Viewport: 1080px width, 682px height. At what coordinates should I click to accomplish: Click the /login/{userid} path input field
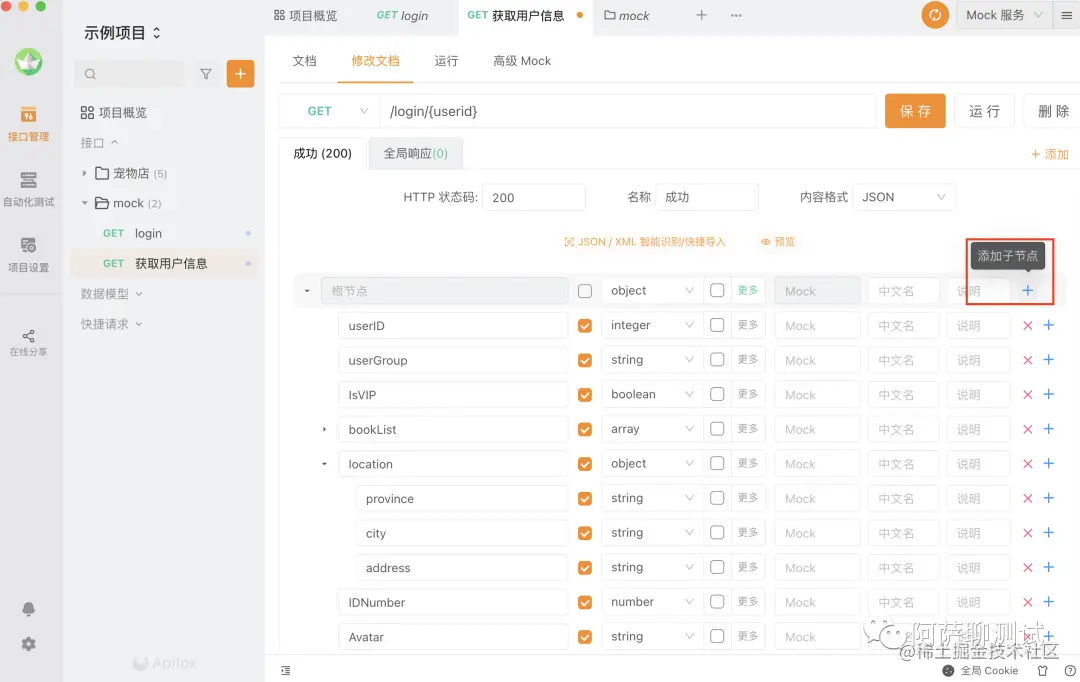(600, 112)
